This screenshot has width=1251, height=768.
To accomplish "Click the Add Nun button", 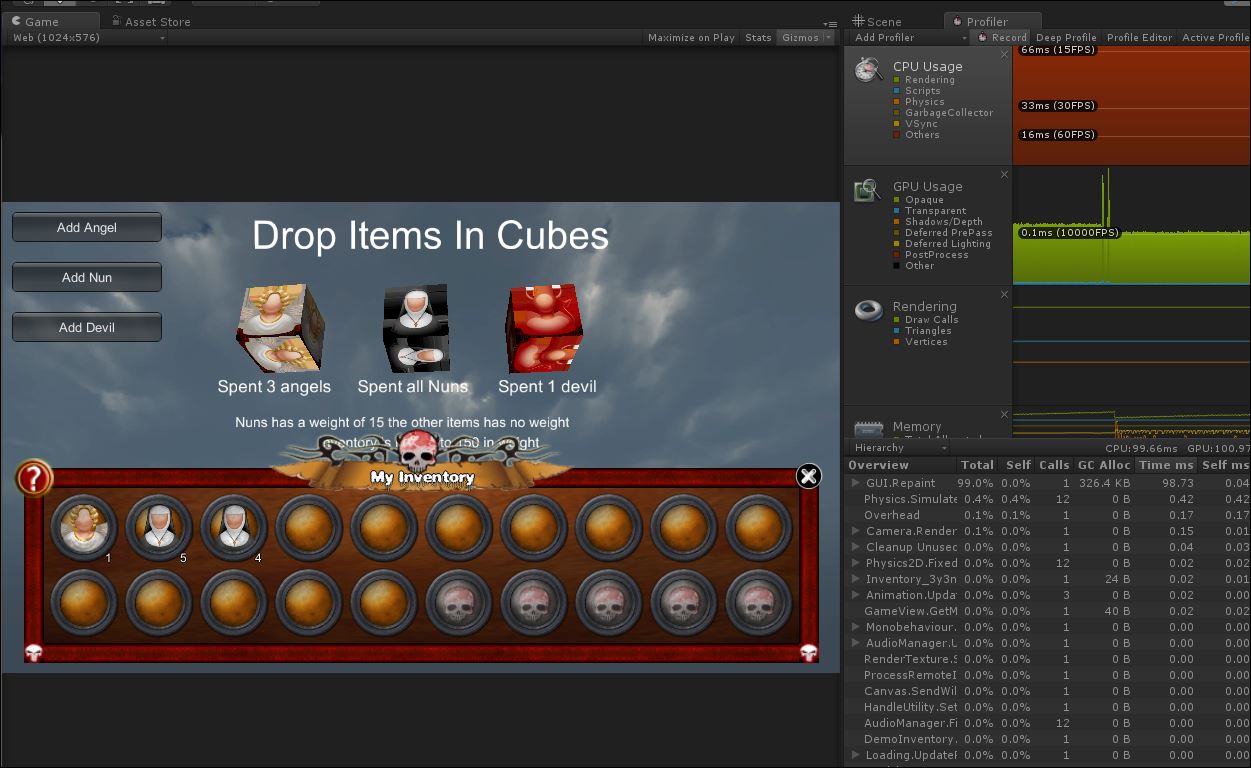I will pyautogui.click(x=87, y=277).
